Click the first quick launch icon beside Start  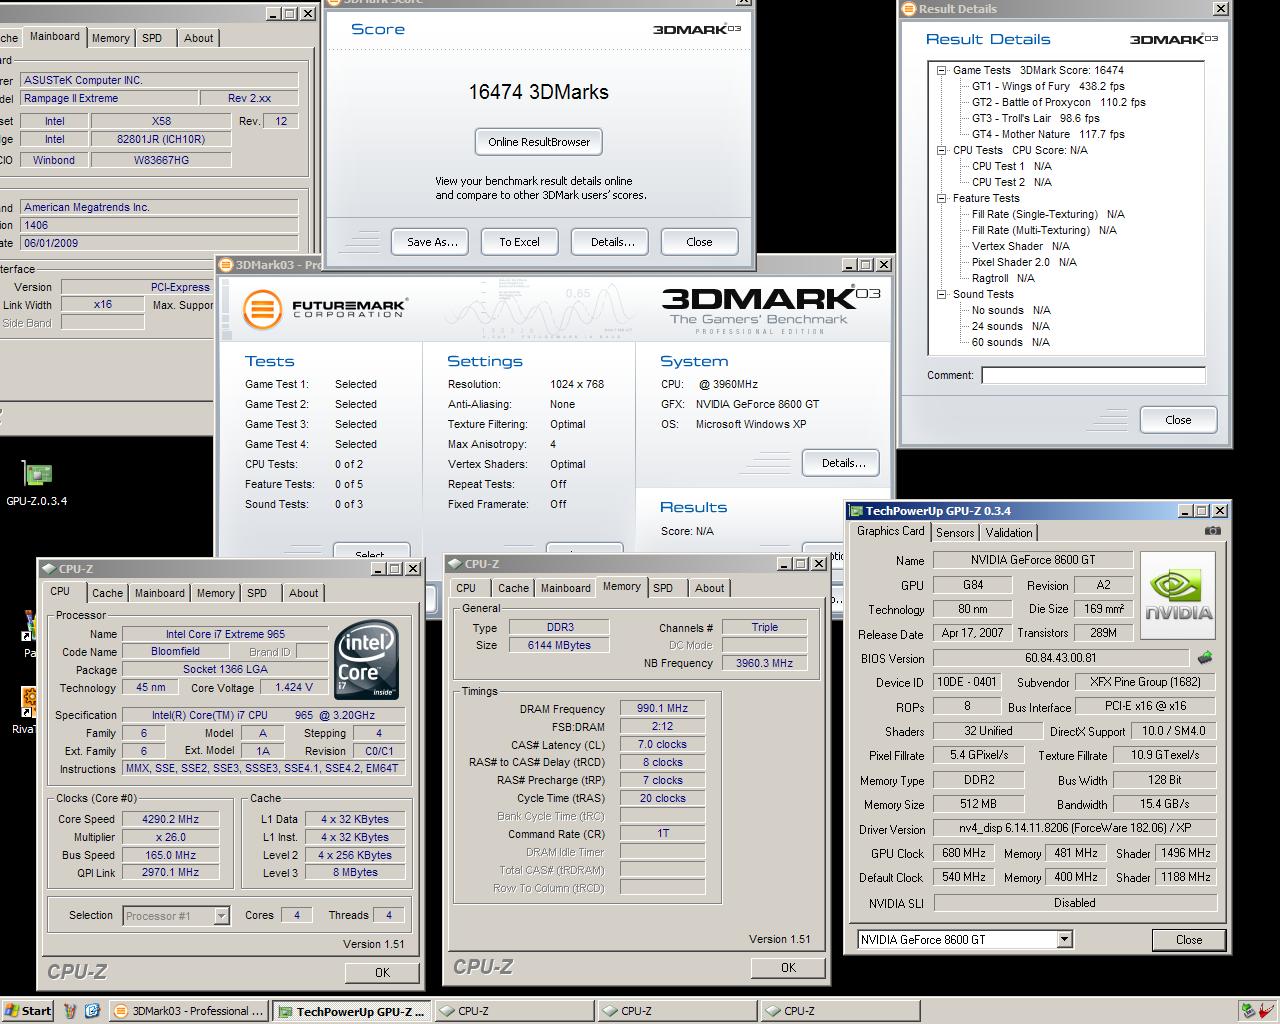[70, 1011]
